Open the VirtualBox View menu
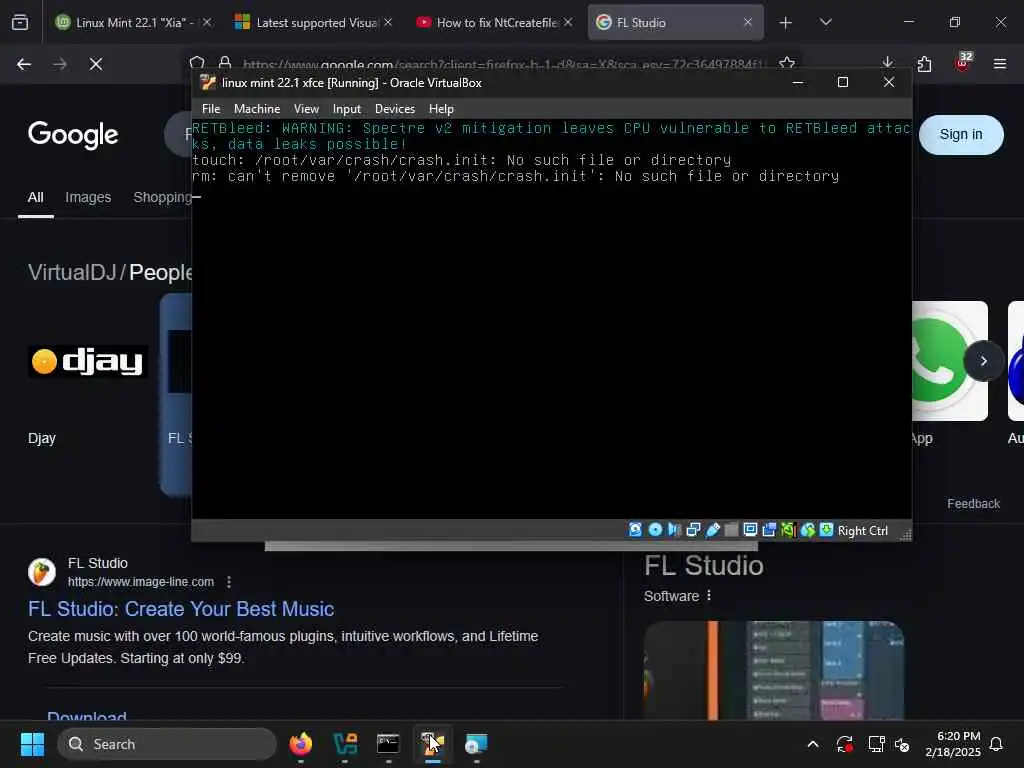 pyautogui.click(x=306, y=109)
